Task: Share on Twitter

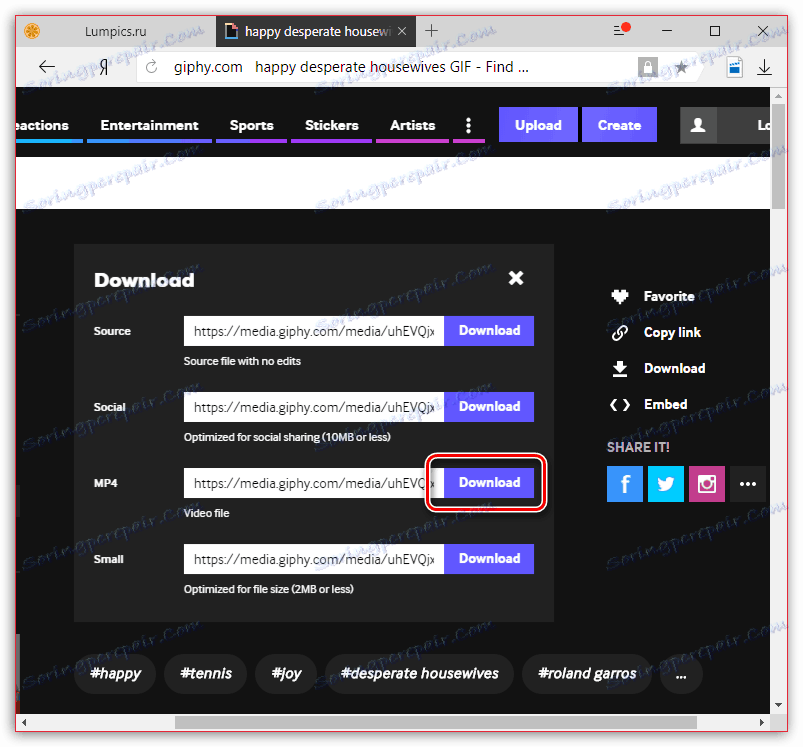Action: (x=666, y=484)
